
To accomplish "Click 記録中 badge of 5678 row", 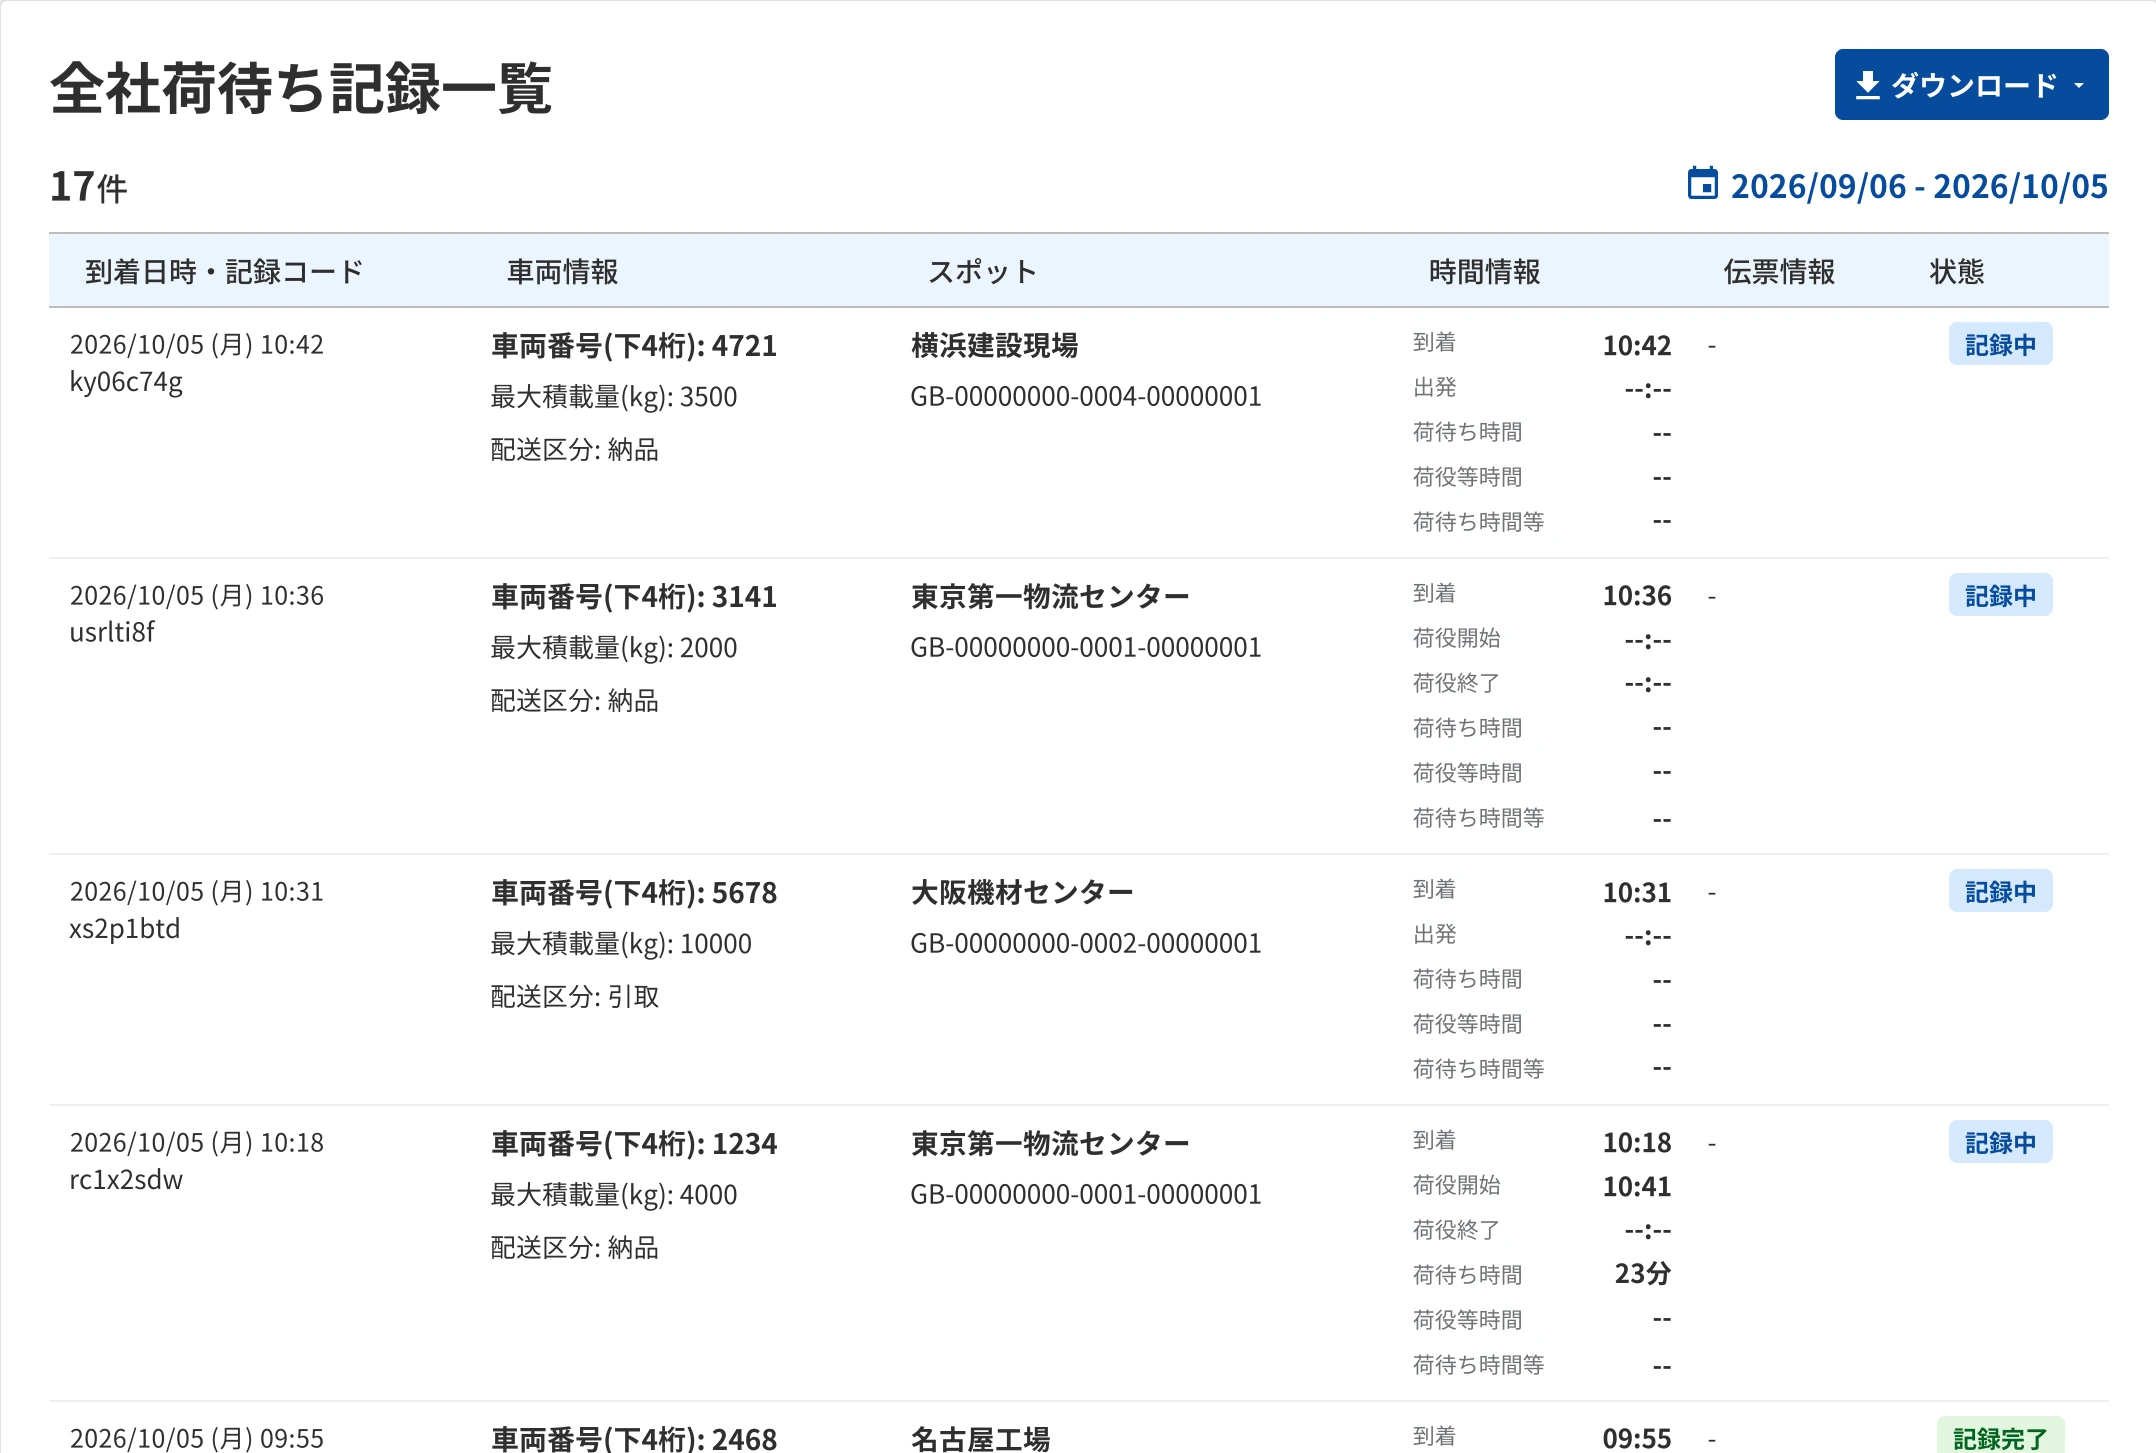I will pyautogui.click(x=2000, y=891).
